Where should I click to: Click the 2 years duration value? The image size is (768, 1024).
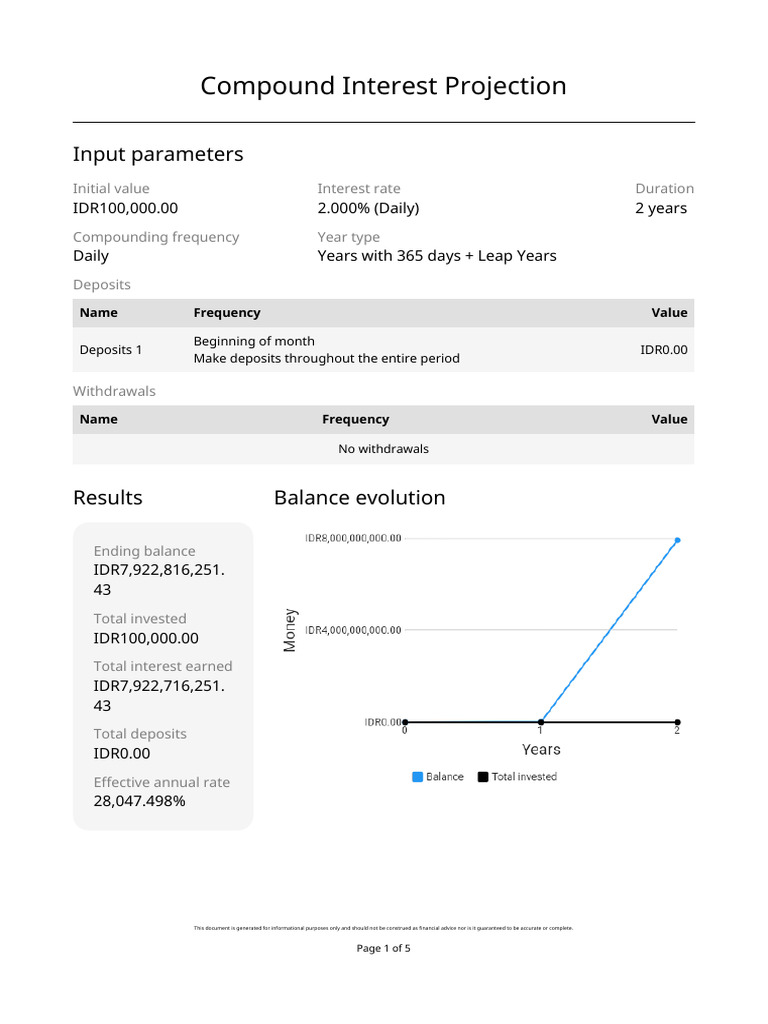661,208
